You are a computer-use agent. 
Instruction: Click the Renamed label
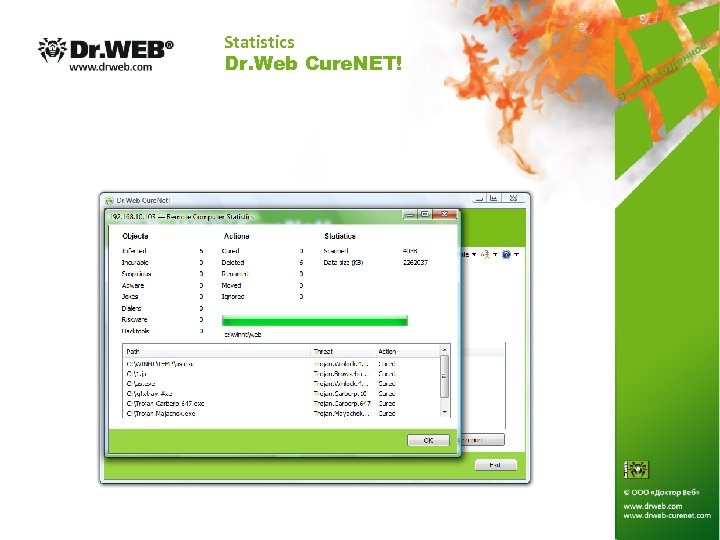pyautogui.click(x=235, y=274)
